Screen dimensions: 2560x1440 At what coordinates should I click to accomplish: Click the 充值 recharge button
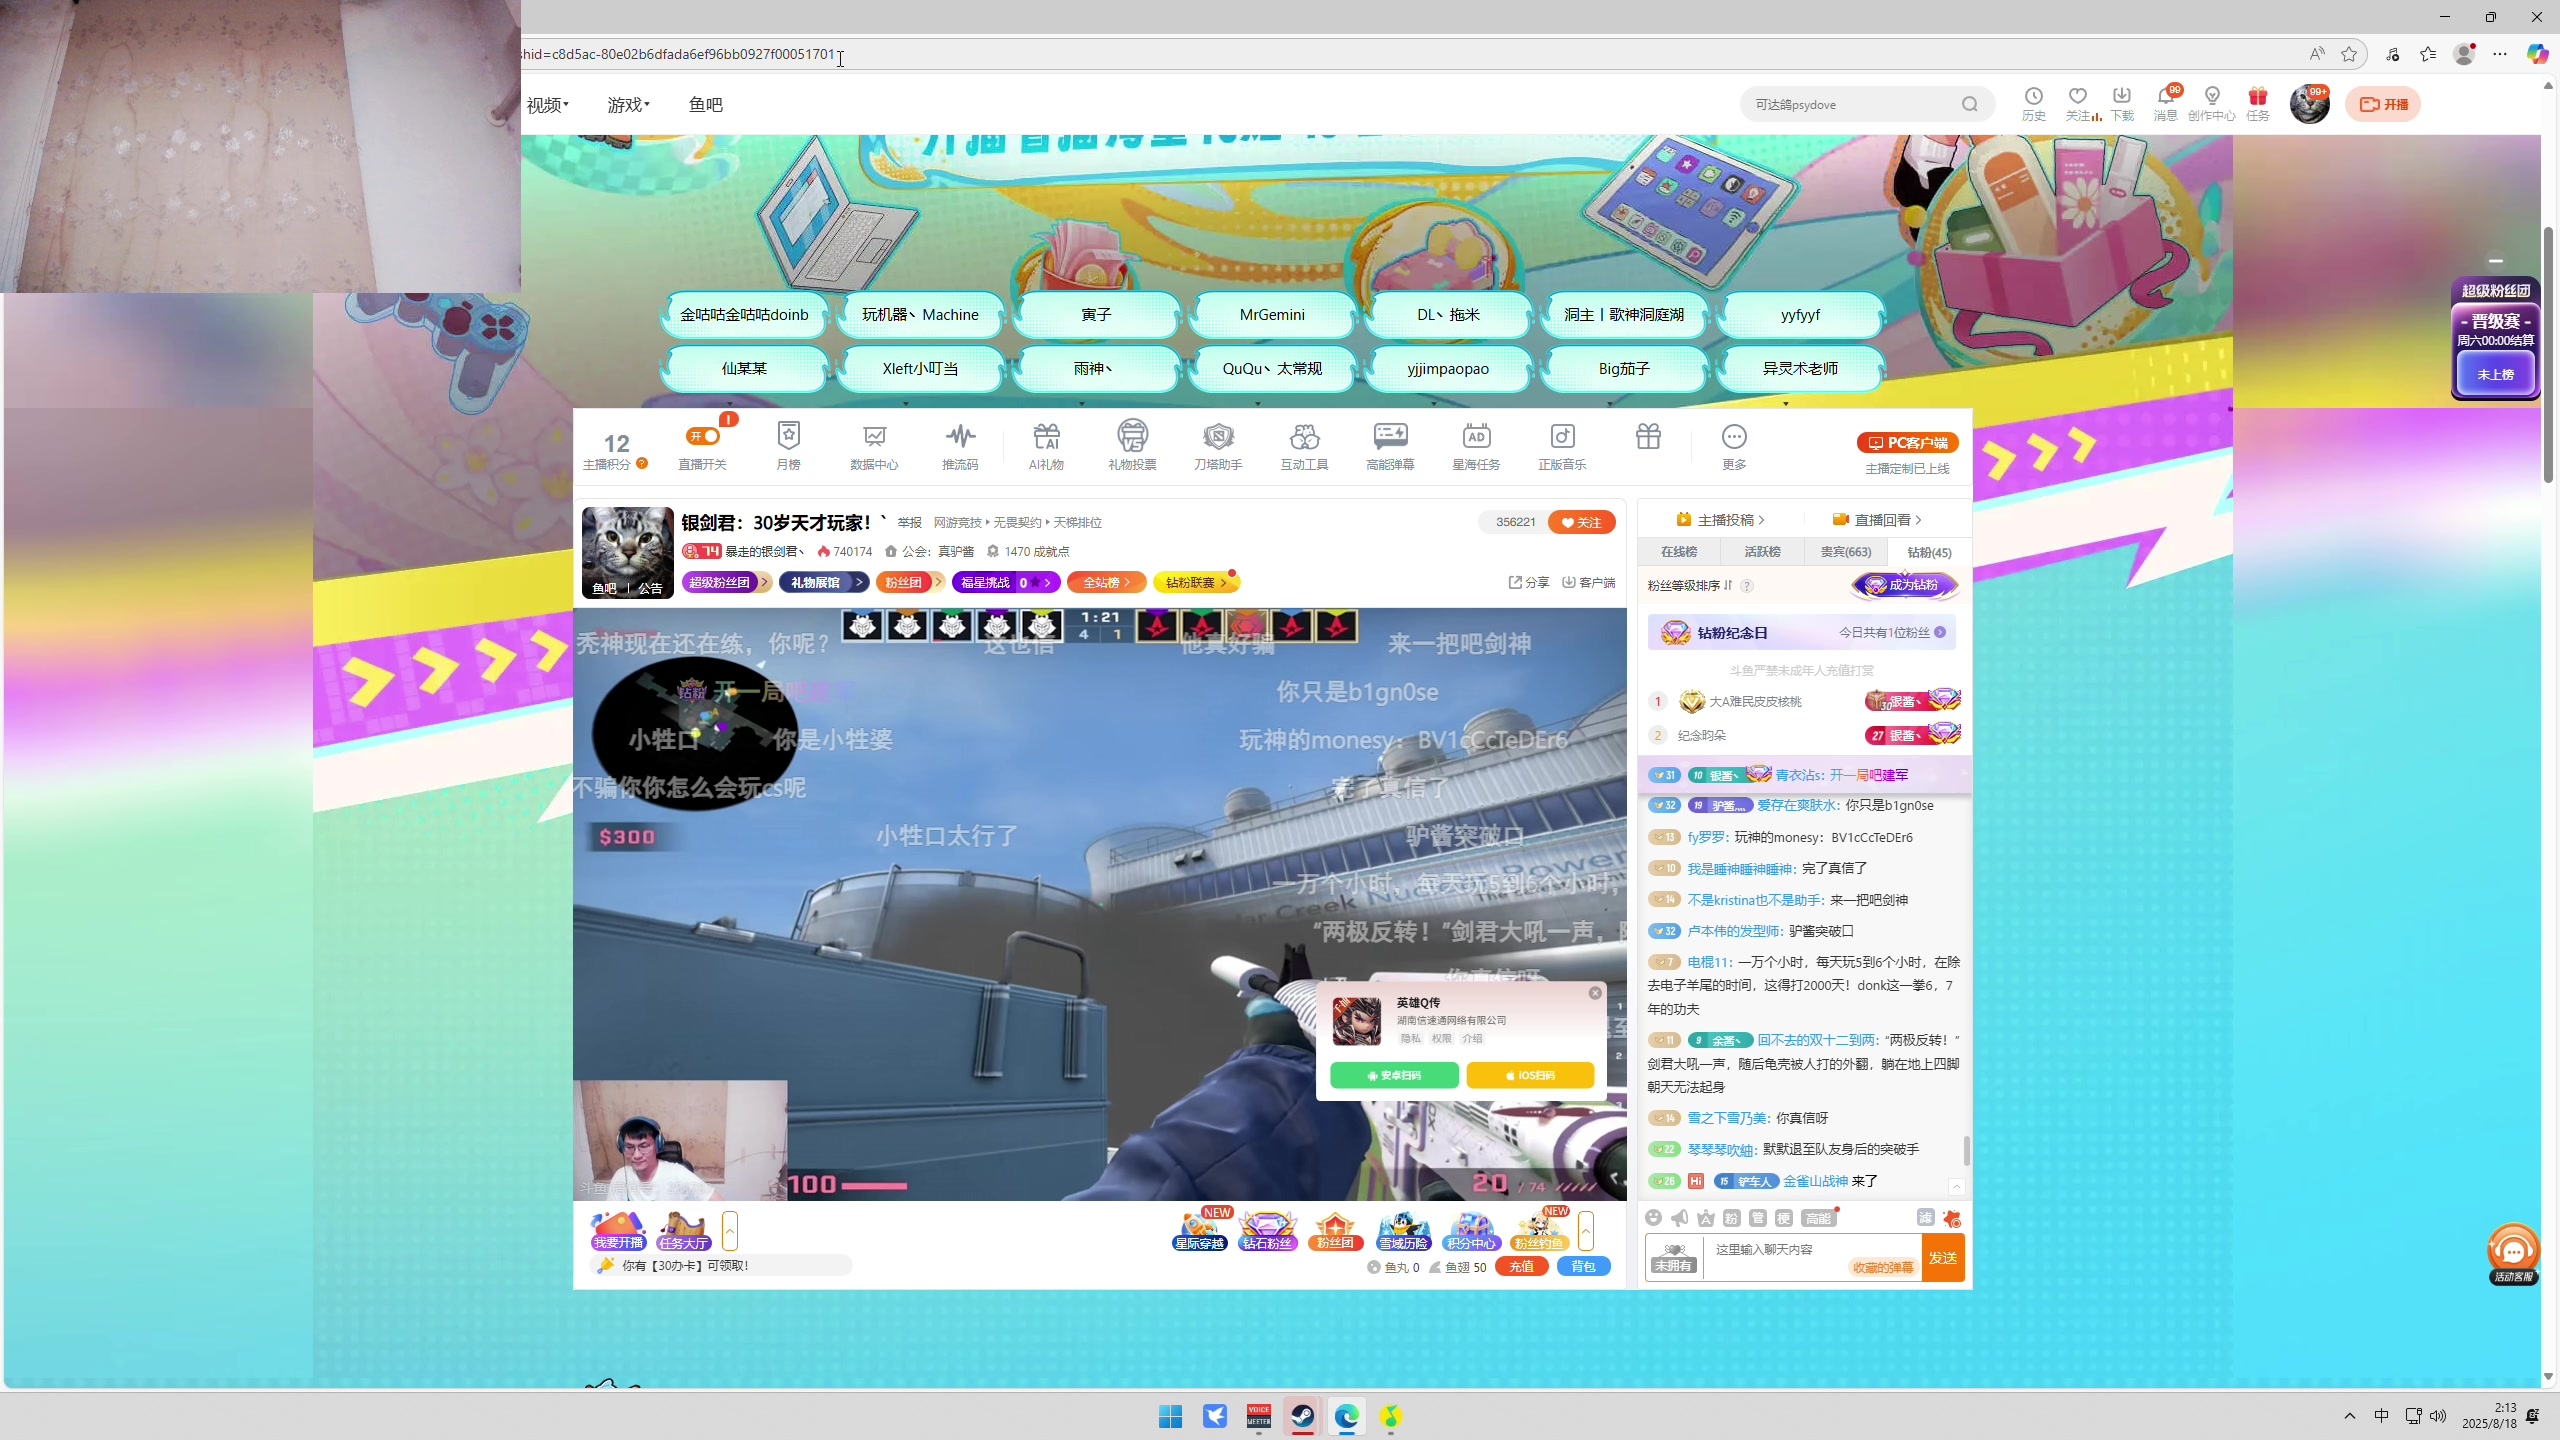1521,1266
